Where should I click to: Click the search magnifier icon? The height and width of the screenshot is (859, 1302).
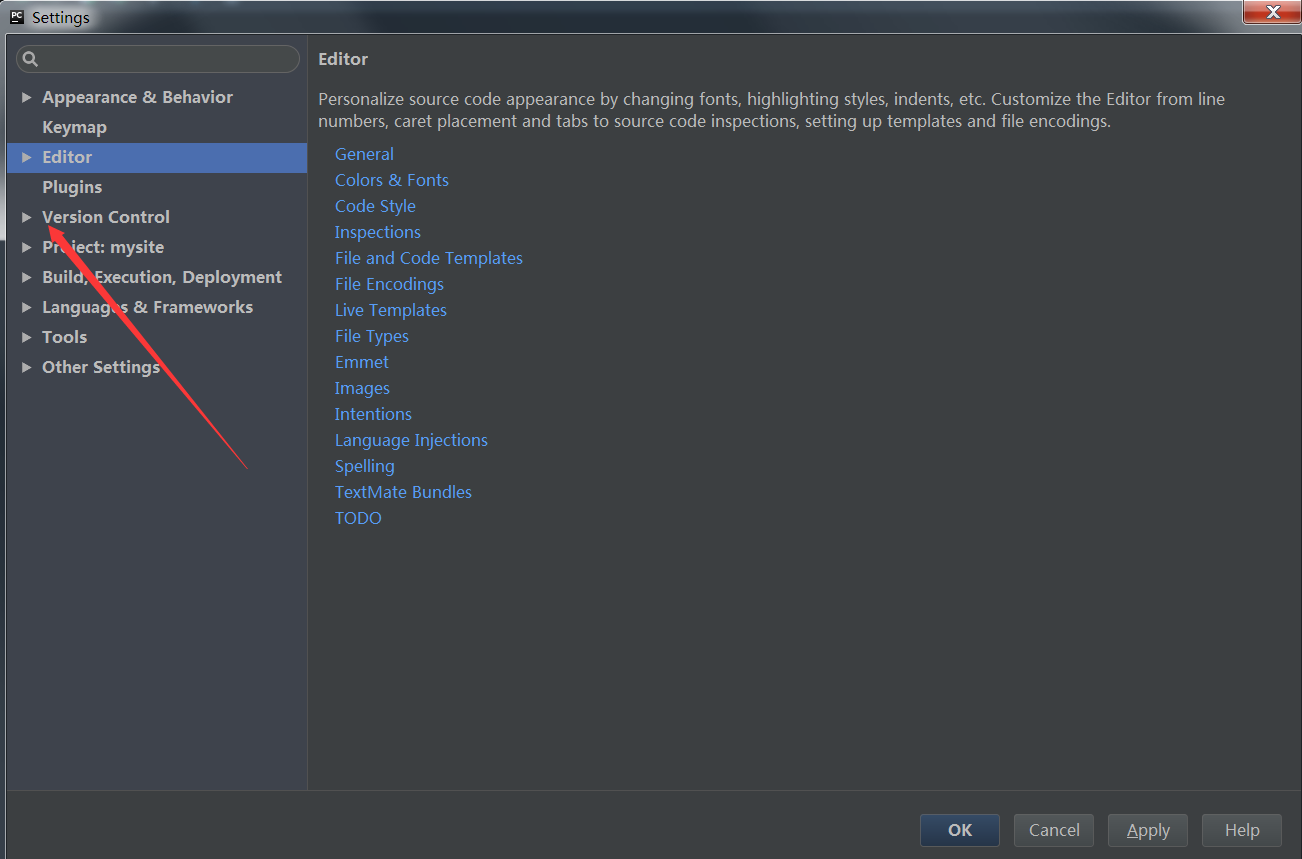(30, 60)
